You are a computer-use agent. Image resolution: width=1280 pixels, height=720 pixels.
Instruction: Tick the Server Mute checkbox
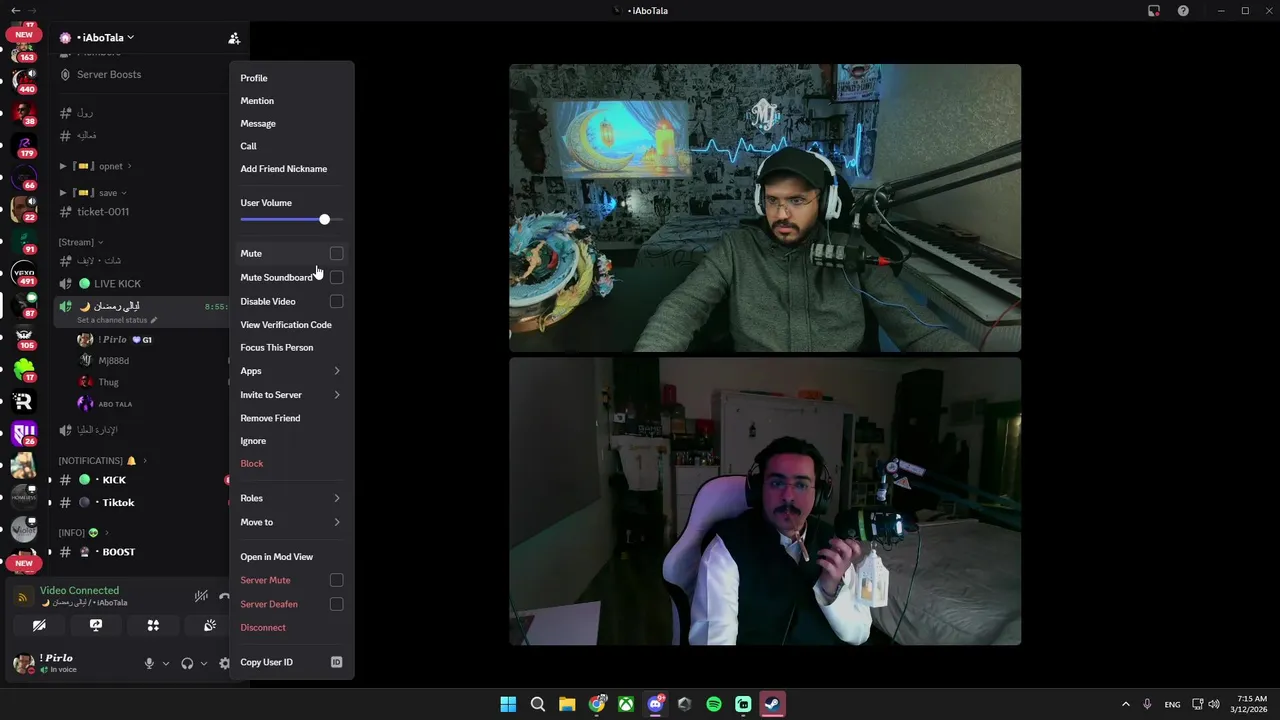[x=336, y=580]
